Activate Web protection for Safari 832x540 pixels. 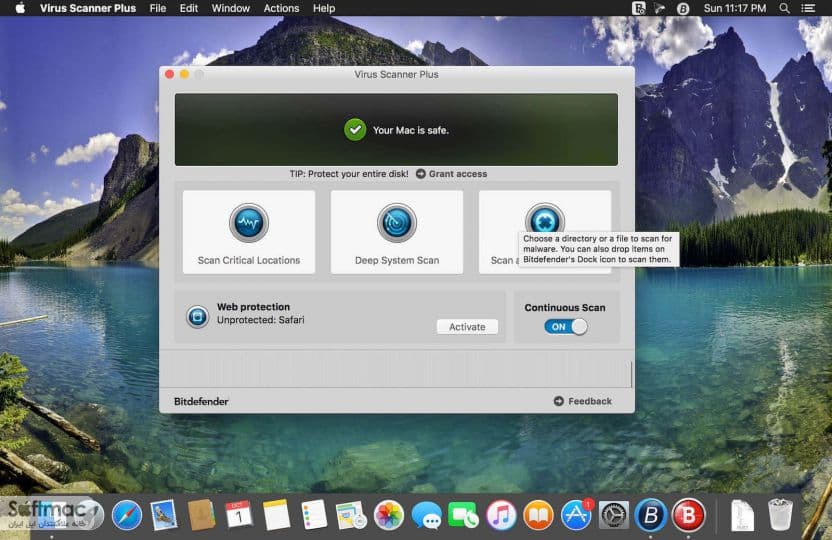[x=467, y=327]
